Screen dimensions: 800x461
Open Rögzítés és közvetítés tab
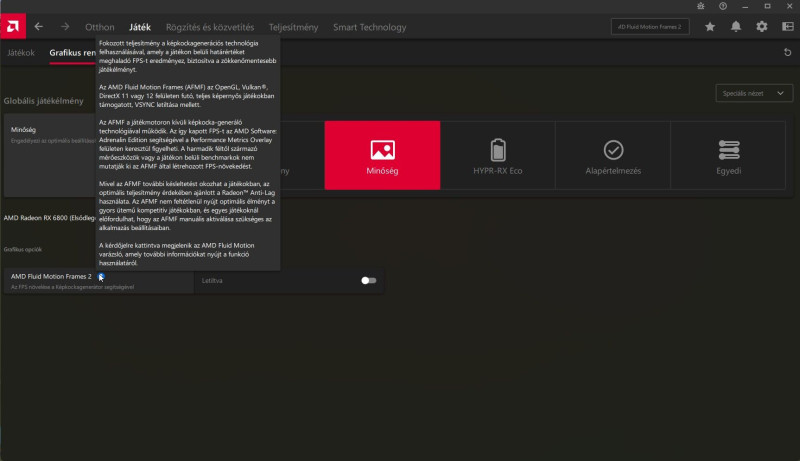[210, 27]
